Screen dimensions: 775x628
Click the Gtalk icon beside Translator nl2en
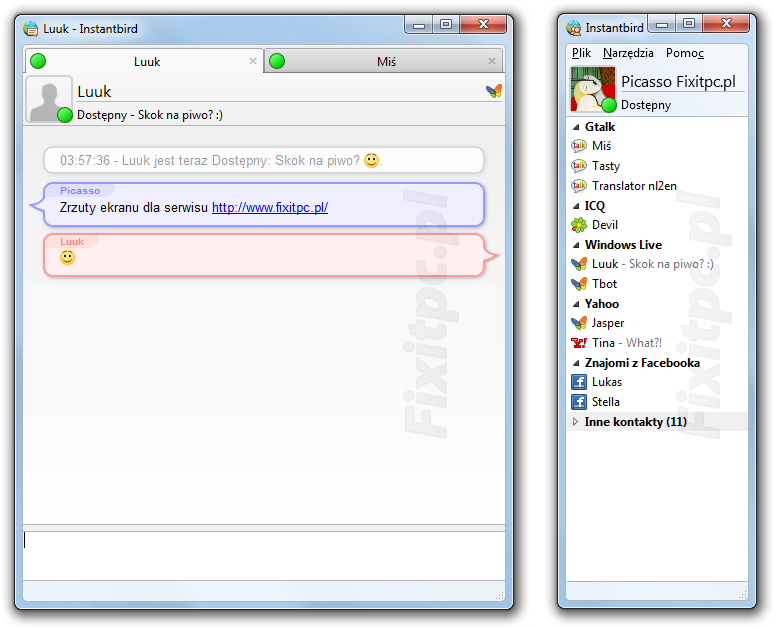pyautogui.click(x=578, y=185)
